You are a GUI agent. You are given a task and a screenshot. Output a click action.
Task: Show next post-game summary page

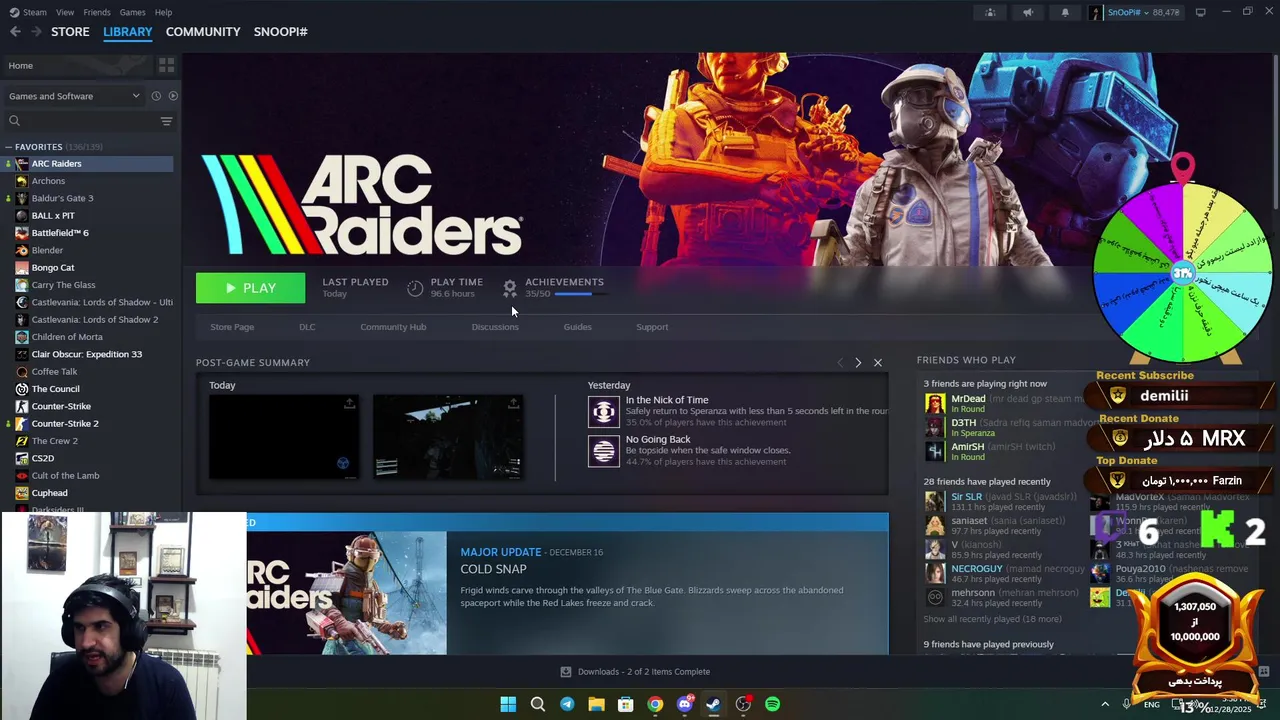click(x=858, y=362)
